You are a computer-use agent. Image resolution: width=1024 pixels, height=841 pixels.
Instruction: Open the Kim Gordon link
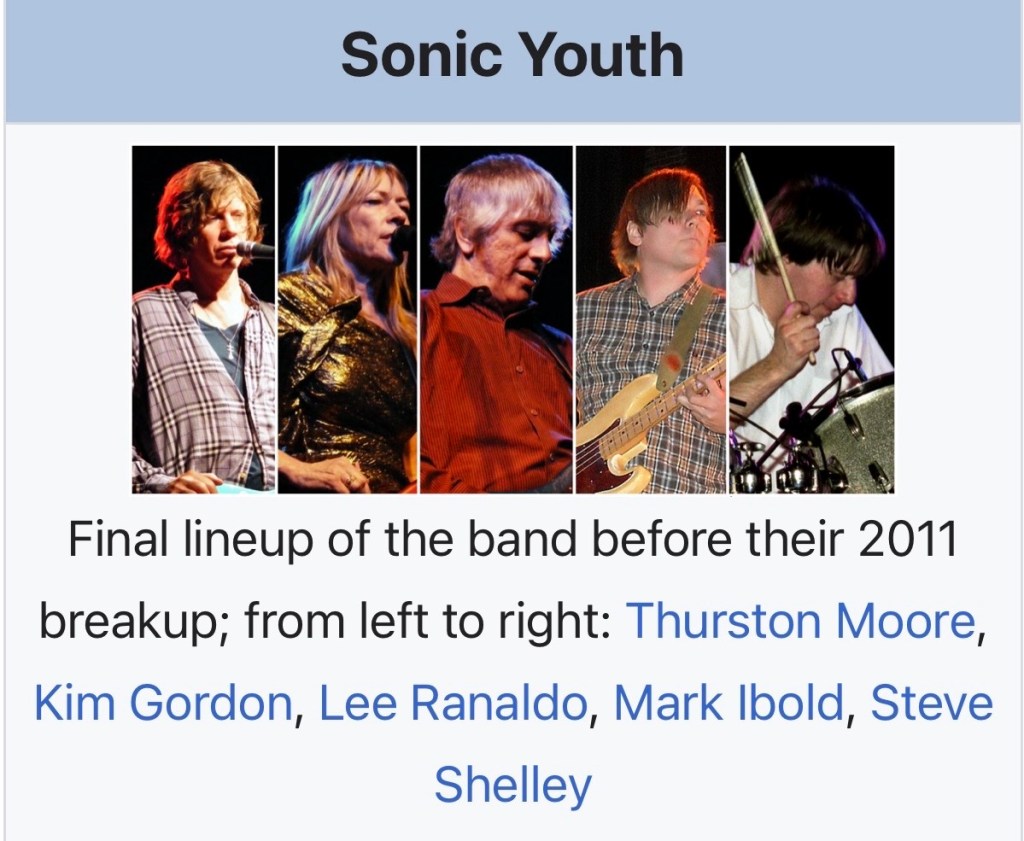point(162,703)
